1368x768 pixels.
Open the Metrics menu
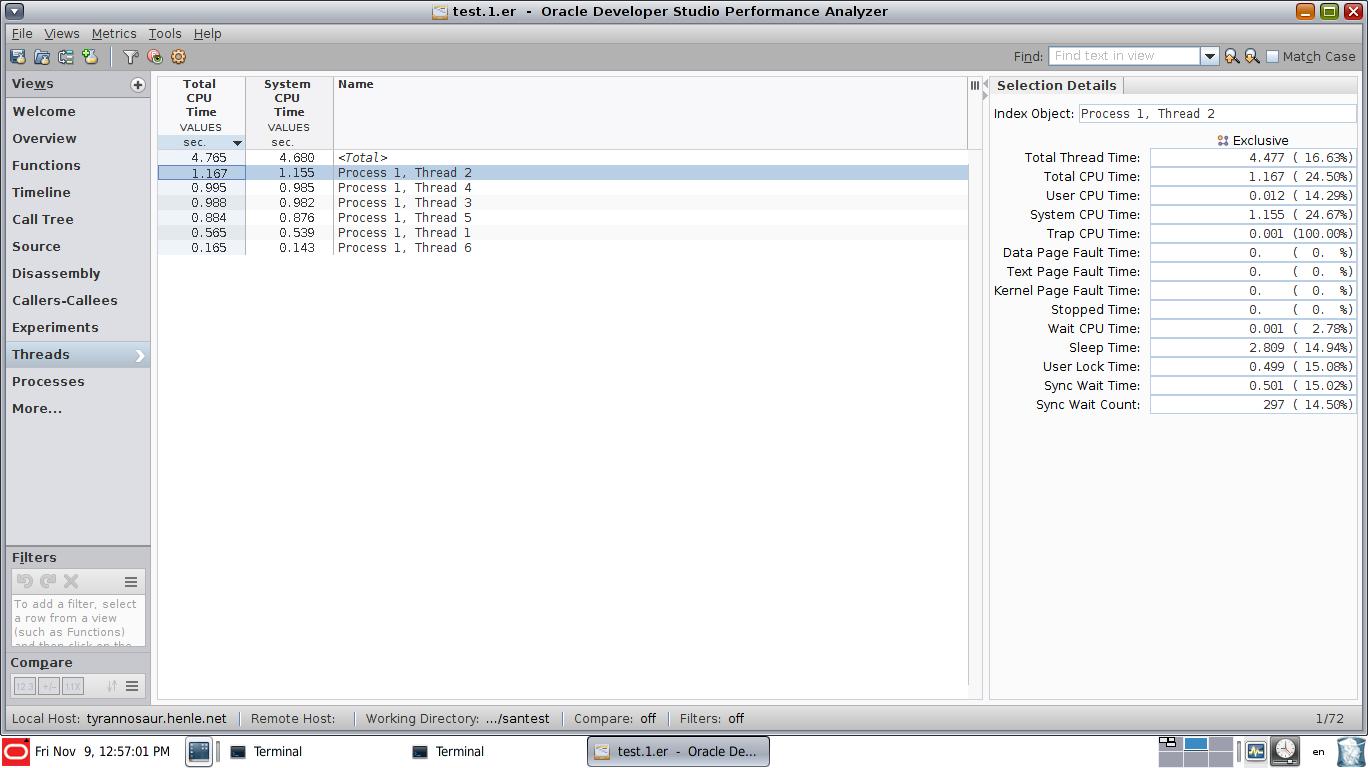114,33
